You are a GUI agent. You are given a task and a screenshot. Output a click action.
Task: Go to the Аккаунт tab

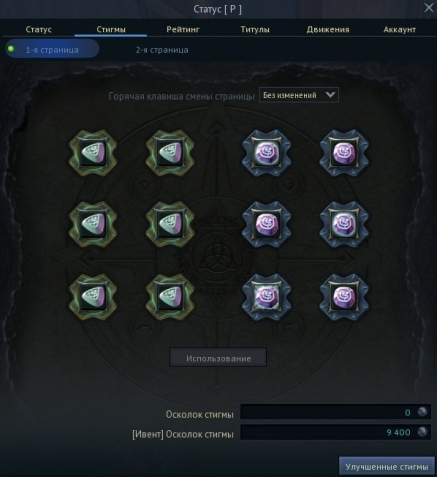[399, 29]
